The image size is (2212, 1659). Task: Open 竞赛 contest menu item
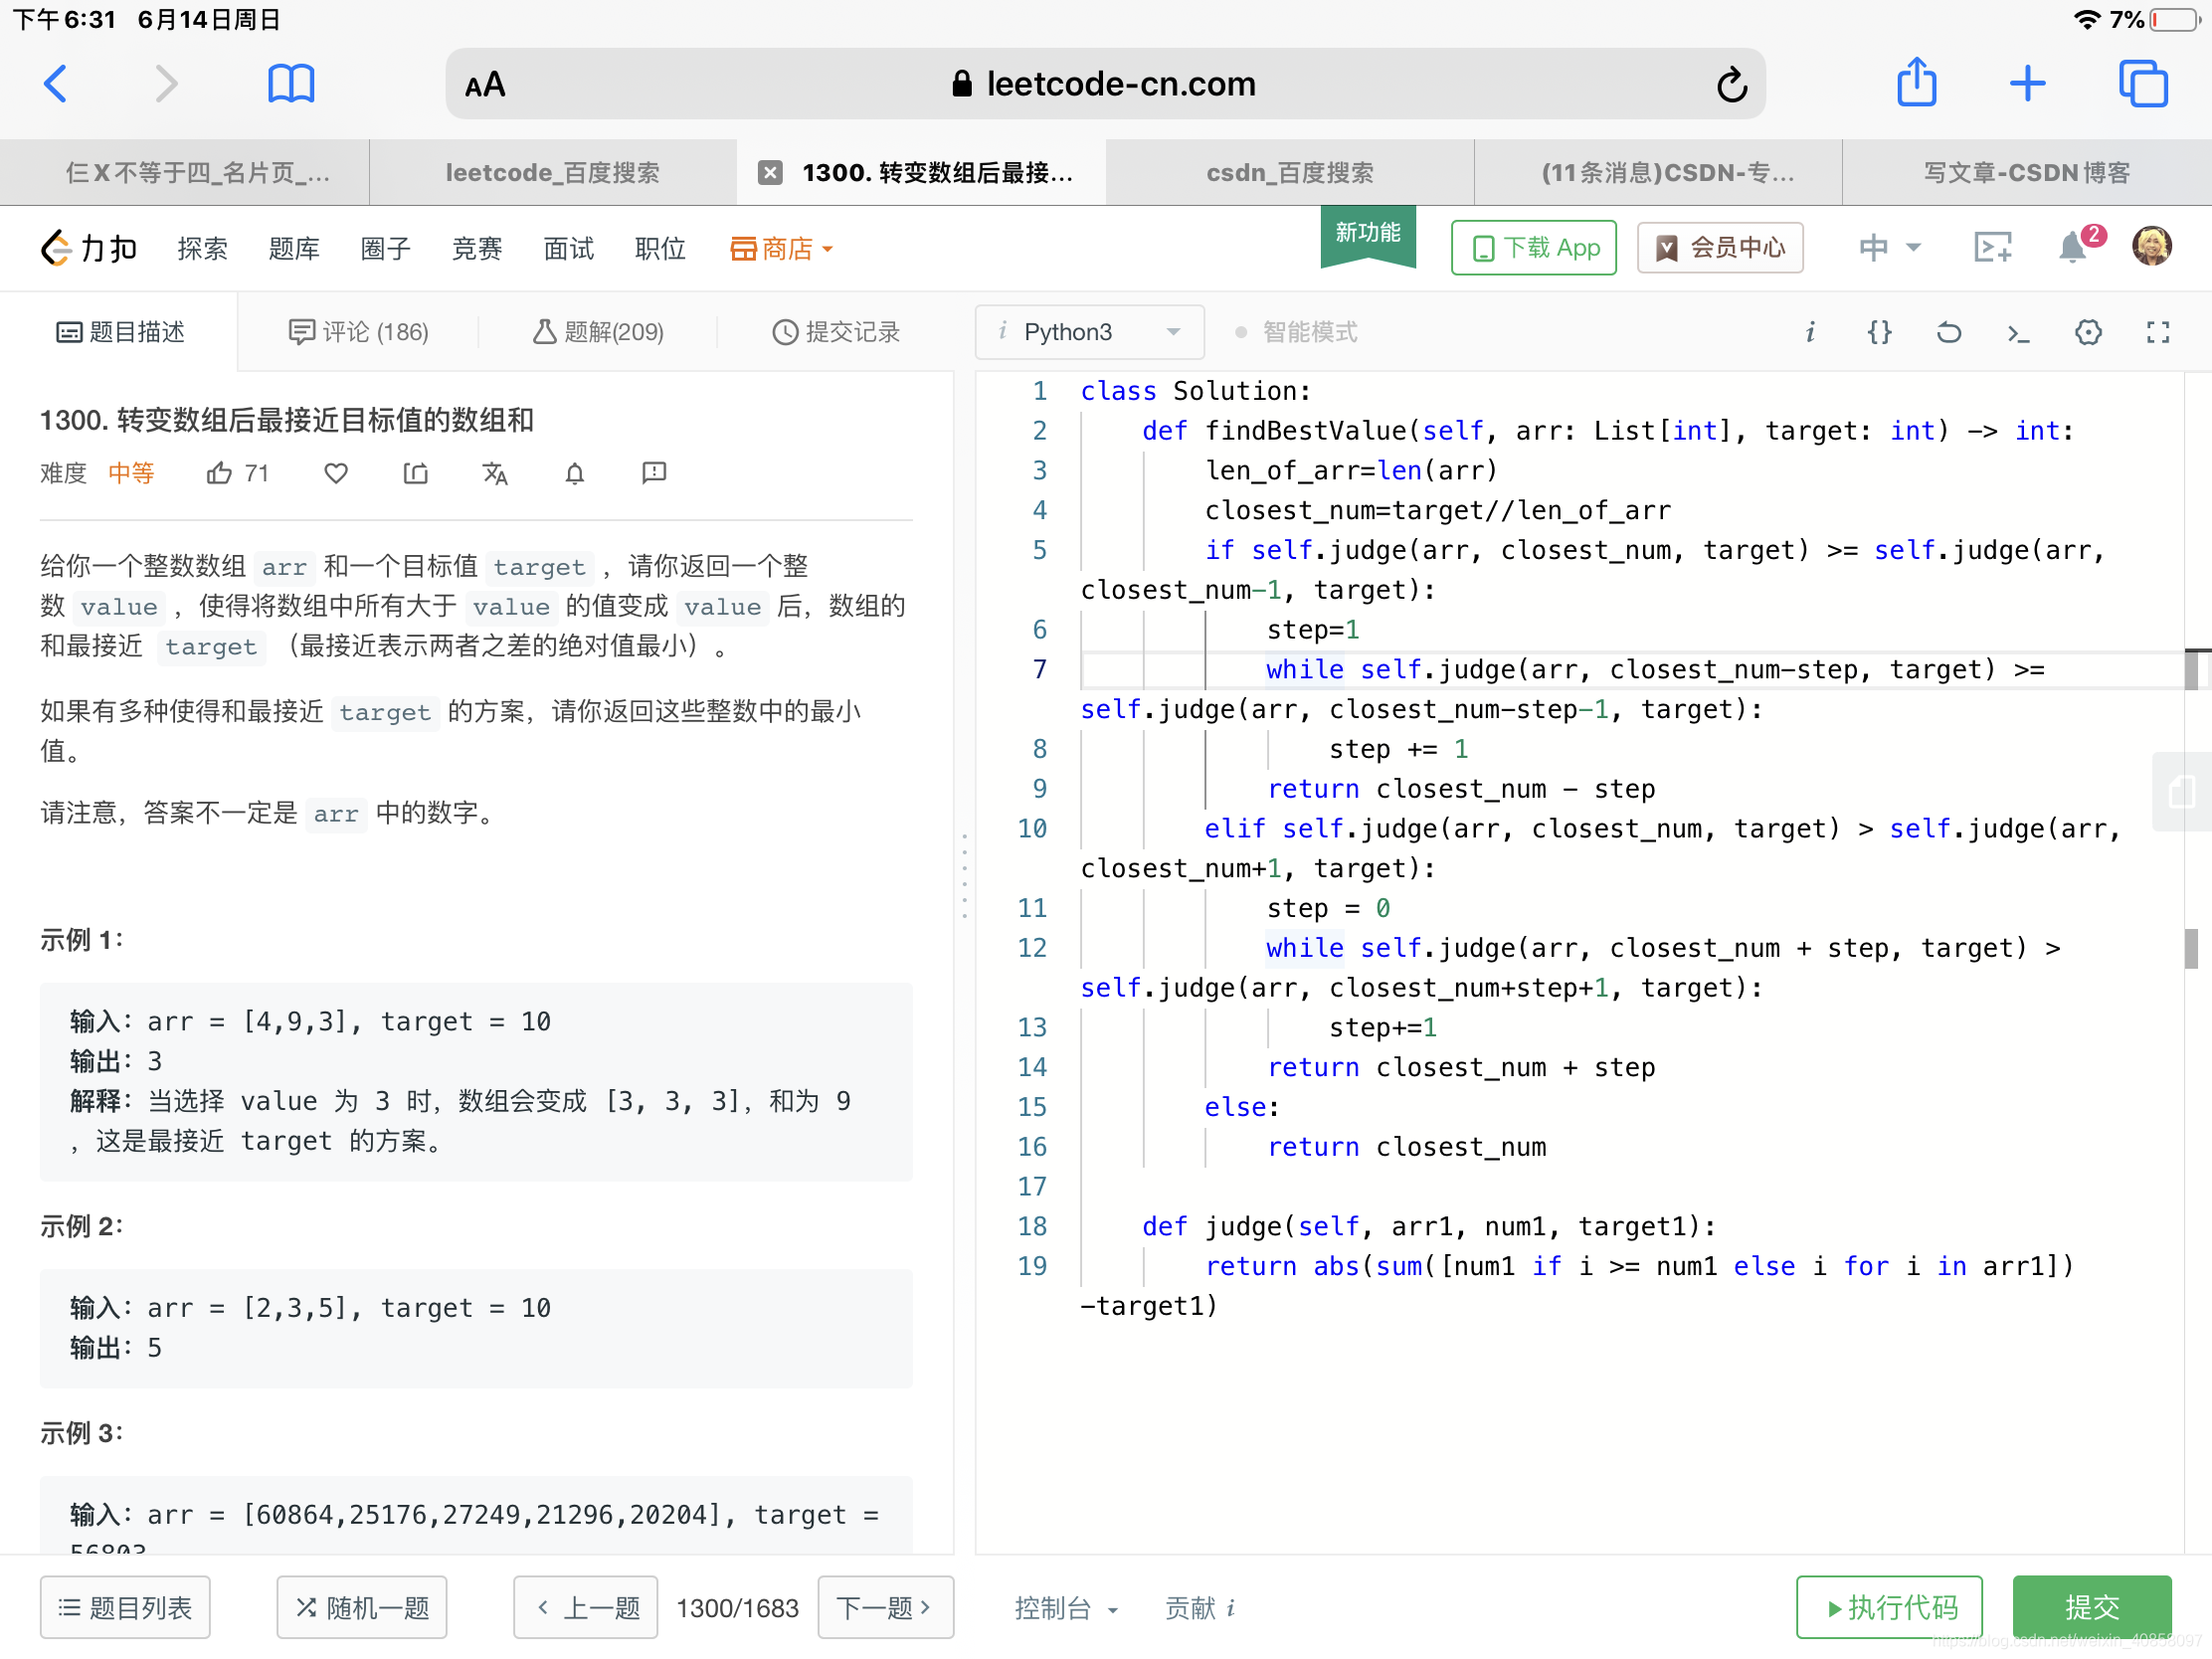pyautogui.click(x=477, y=248)
